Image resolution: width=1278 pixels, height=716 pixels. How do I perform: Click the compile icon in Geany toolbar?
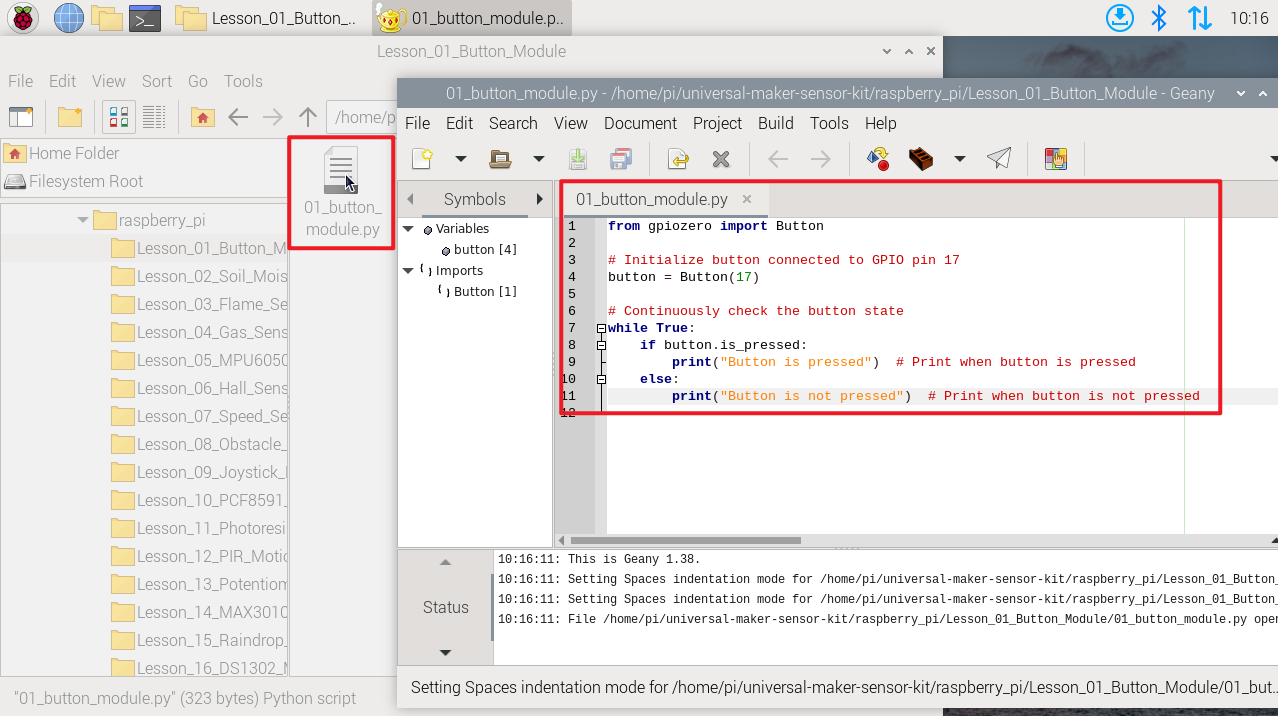click(878, 158)
